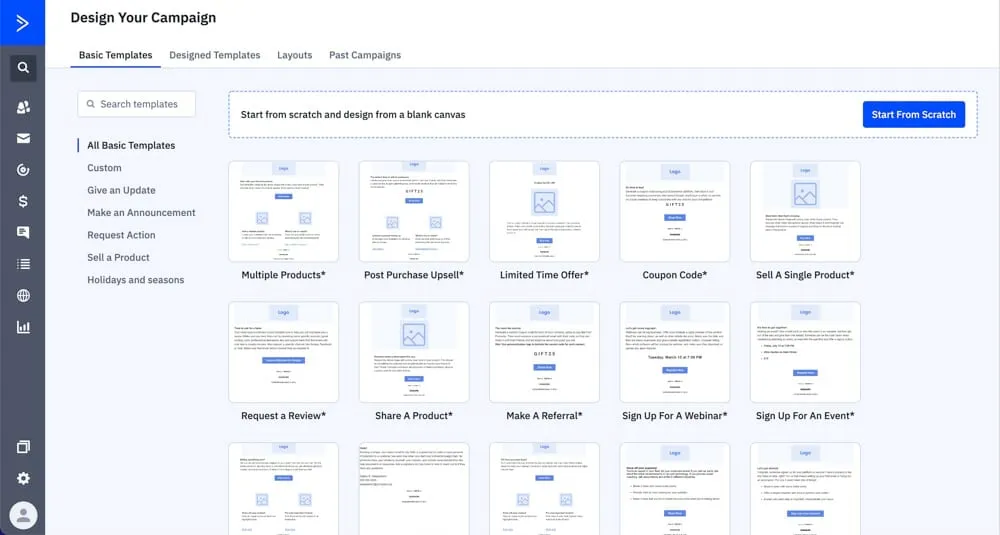Filter templates by Sell a Product
This screenshot has width=1000, height=535.
pos(118,257)
